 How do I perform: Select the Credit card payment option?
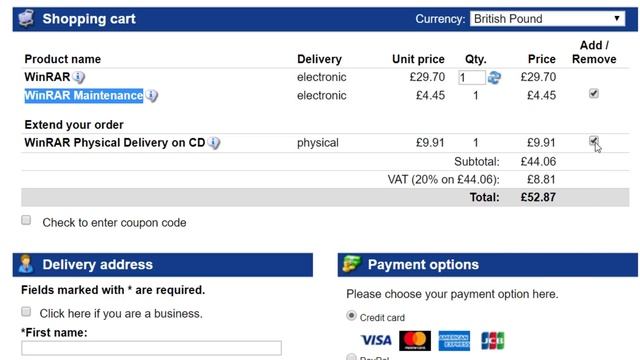[x=351, y=316]
